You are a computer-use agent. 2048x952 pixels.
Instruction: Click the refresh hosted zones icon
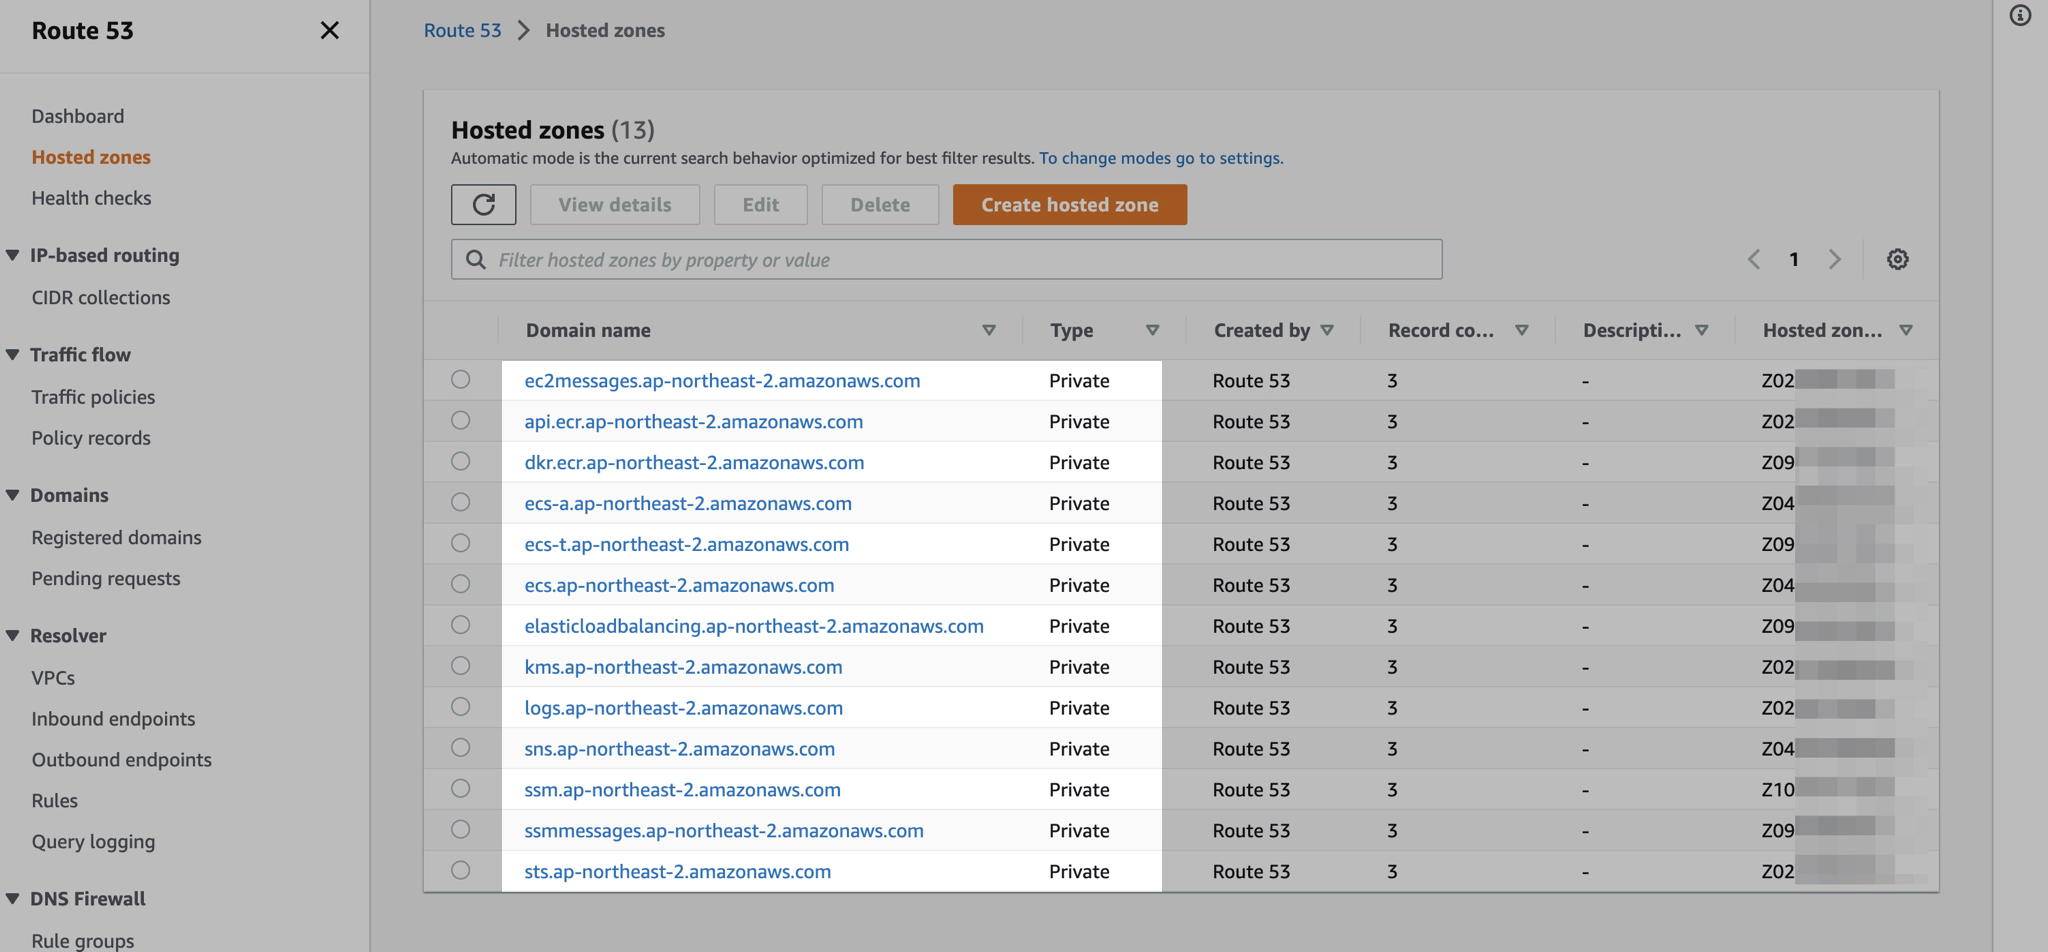click(483, 205)
